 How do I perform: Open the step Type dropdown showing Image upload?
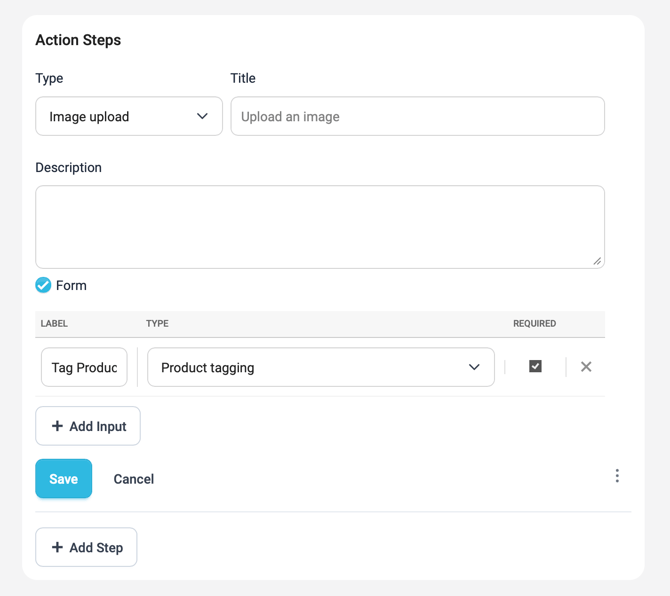pyautogui.click(x=128, y=116)
